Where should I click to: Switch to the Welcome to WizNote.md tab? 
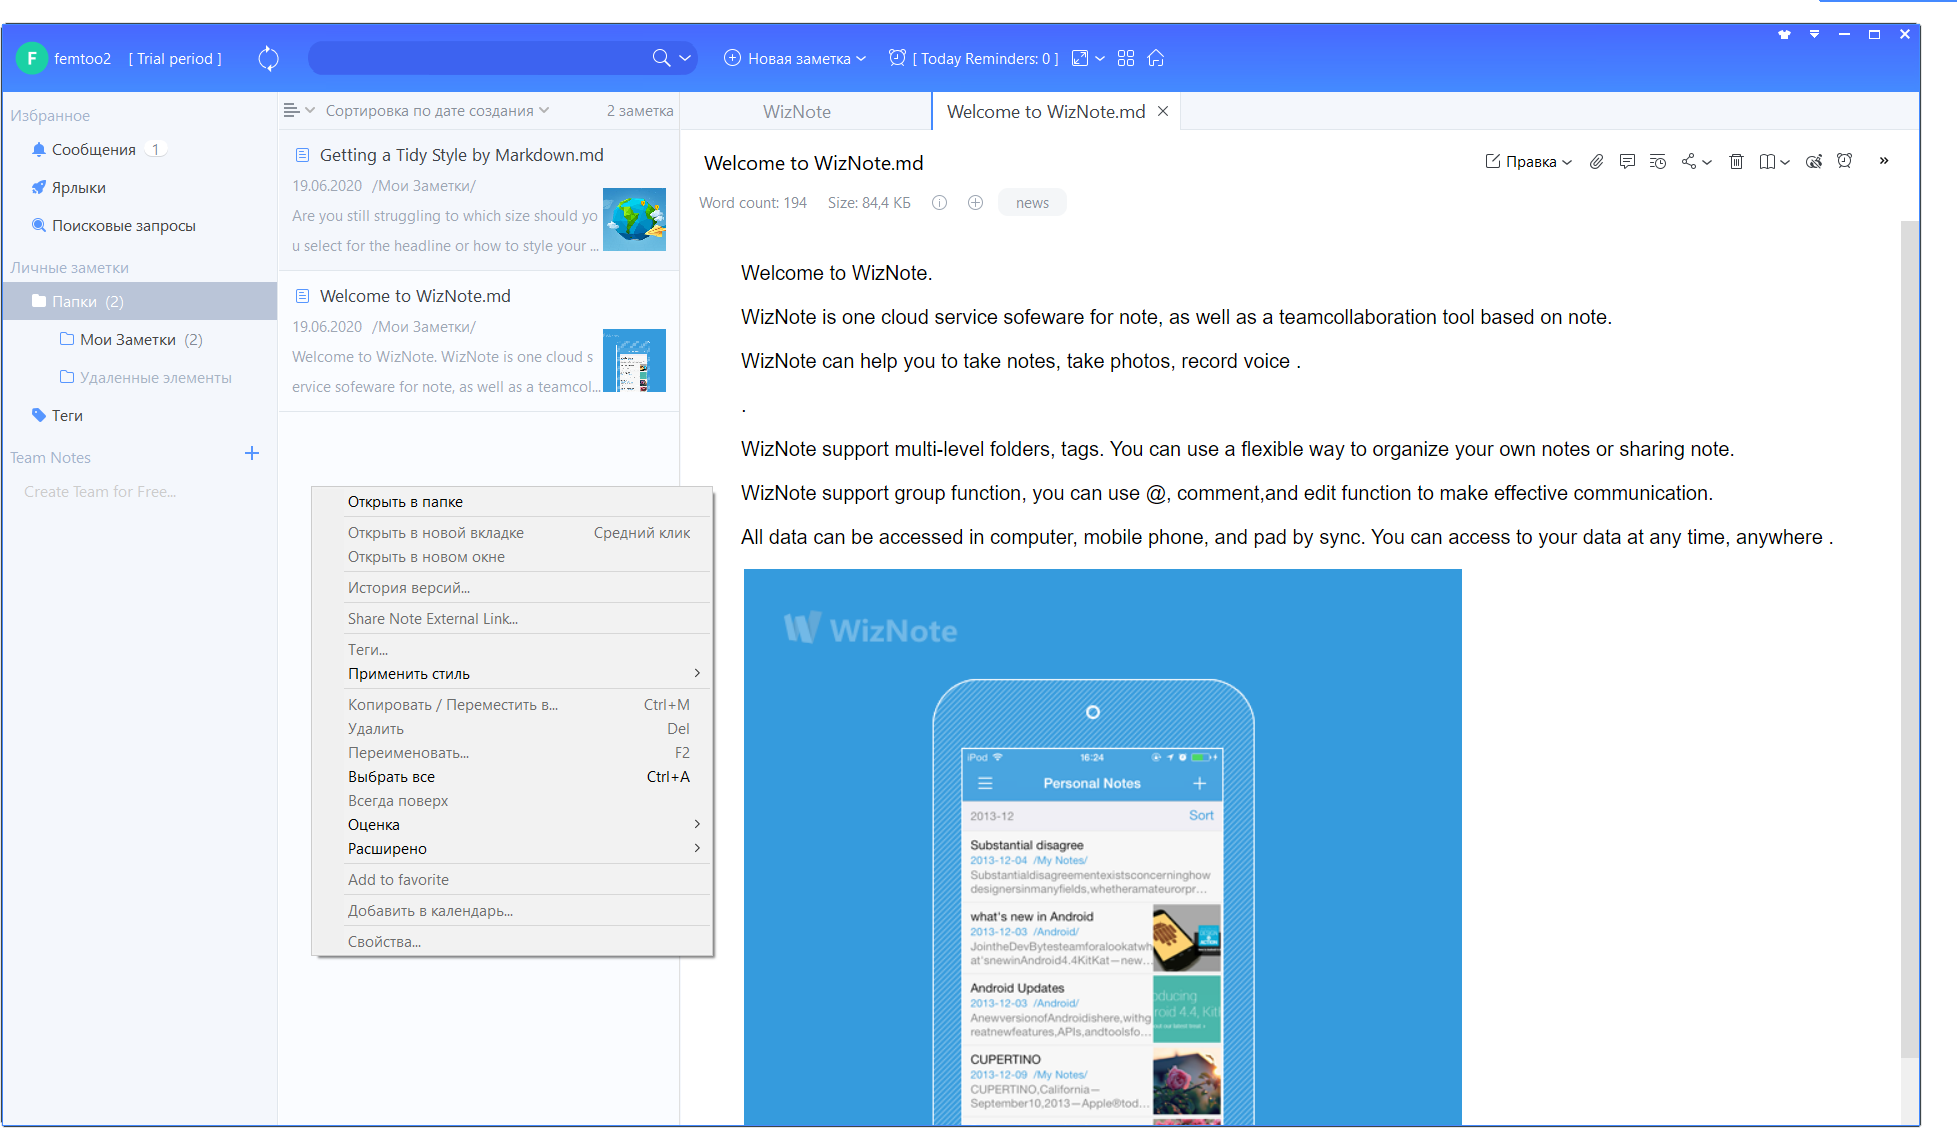click(x=1046, y=111)
